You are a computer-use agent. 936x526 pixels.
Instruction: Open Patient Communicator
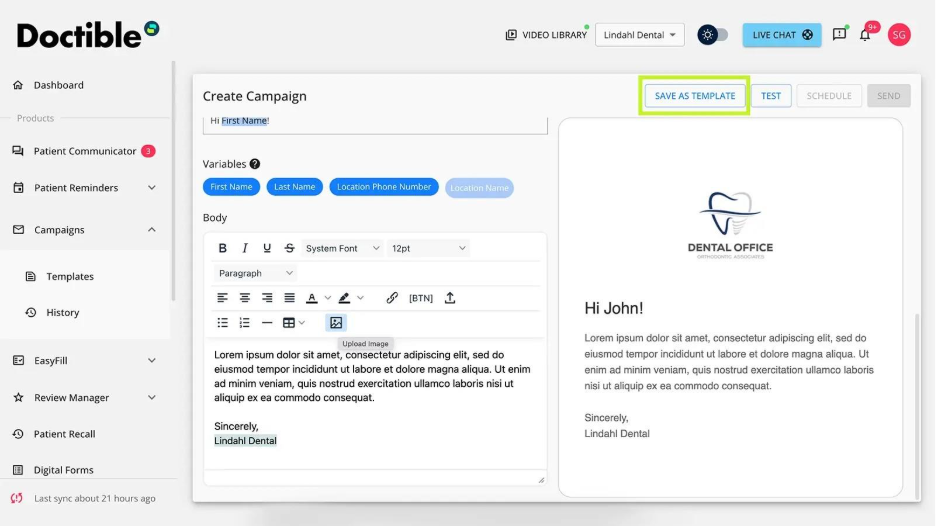pyautogui.click(x=85, y=152)
